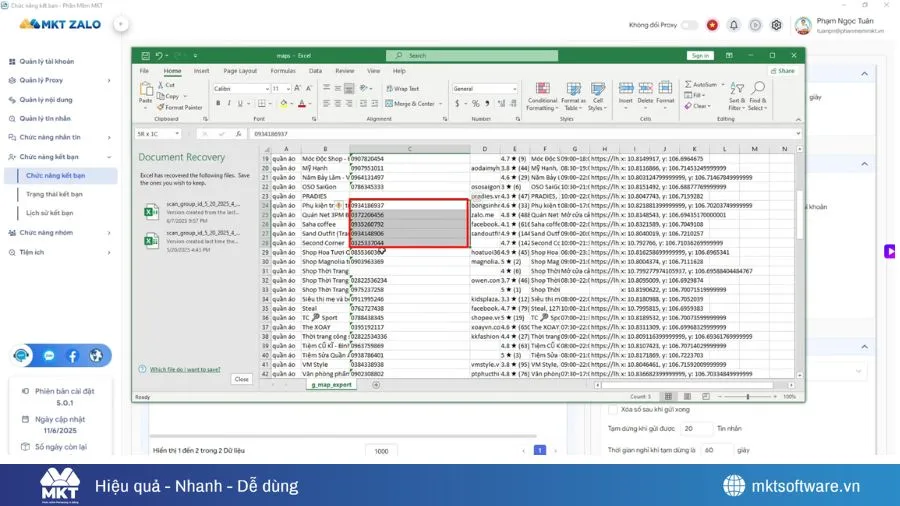
Task: Click the Bold formatting button
Action: (217, 103)
